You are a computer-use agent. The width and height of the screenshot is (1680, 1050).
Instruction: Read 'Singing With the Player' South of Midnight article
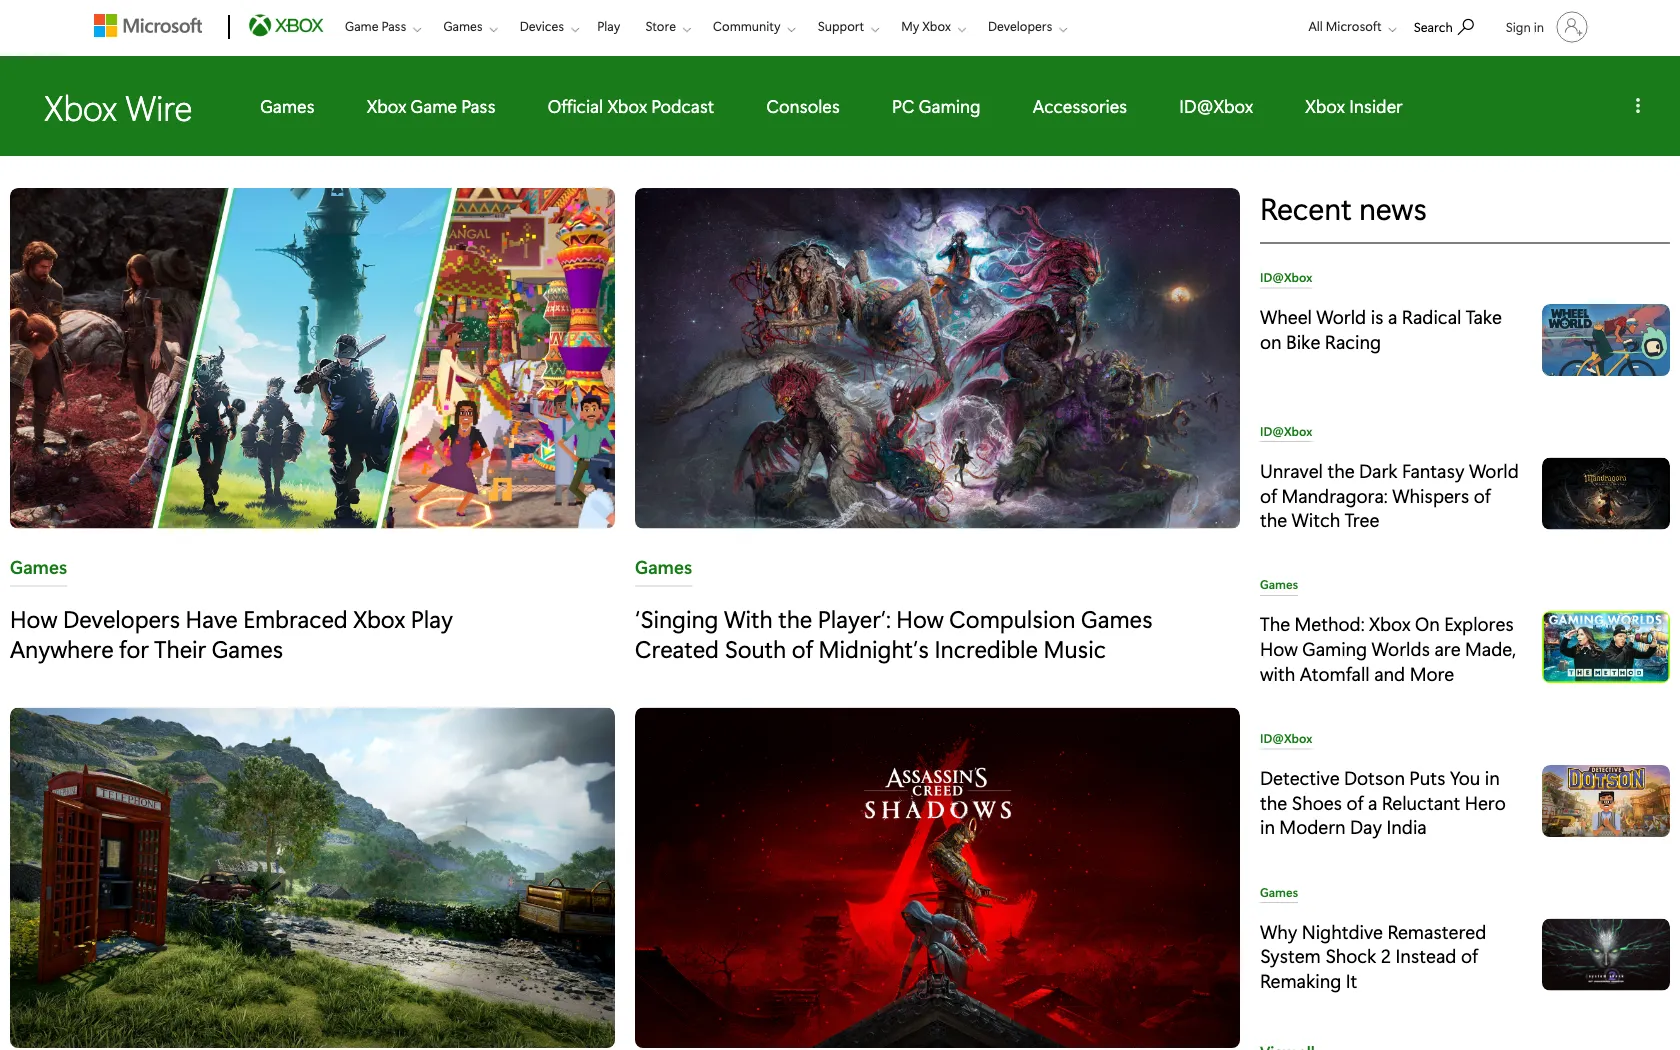point(893,635)
